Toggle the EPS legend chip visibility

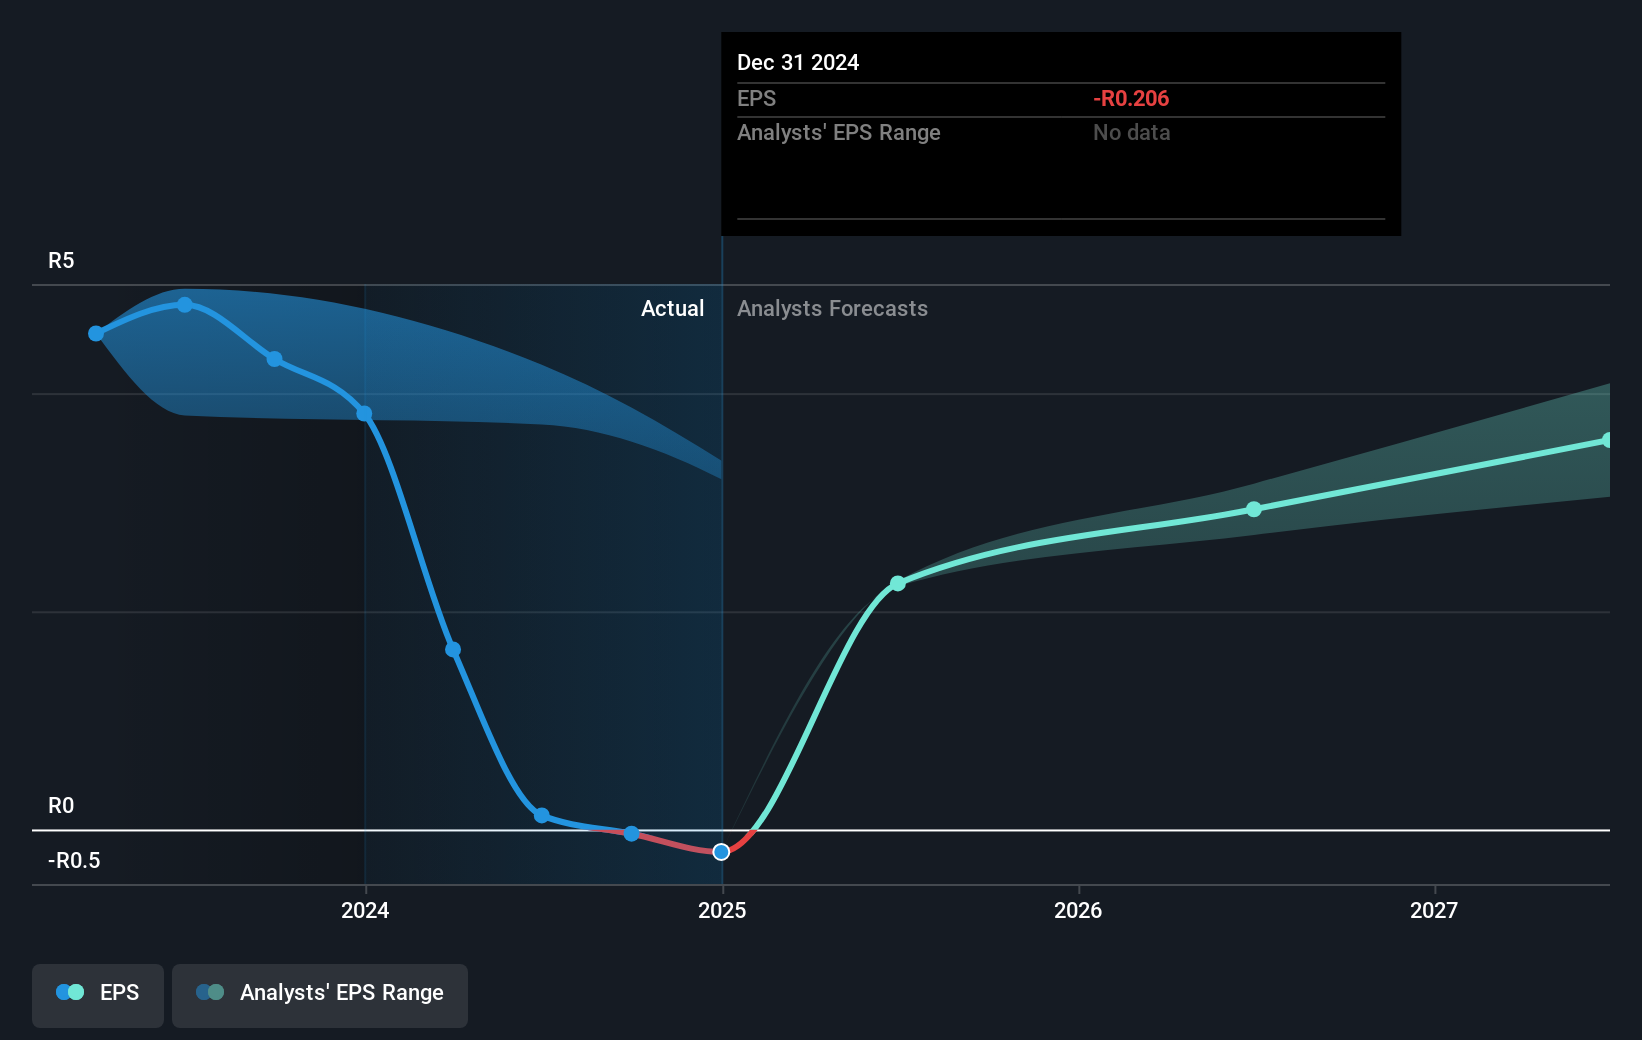coord(97,995)
